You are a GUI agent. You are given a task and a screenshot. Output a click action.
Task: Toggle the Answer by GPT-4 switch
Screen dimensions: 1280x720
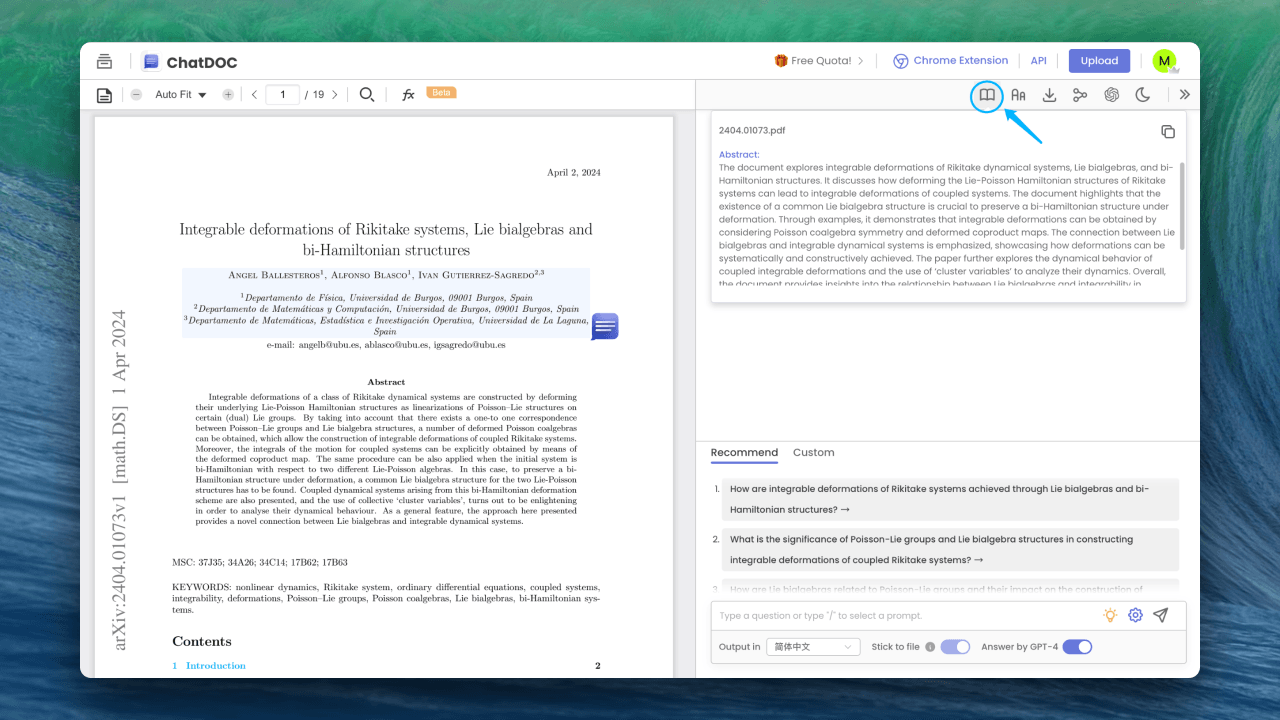click(x=1077, y=647)
